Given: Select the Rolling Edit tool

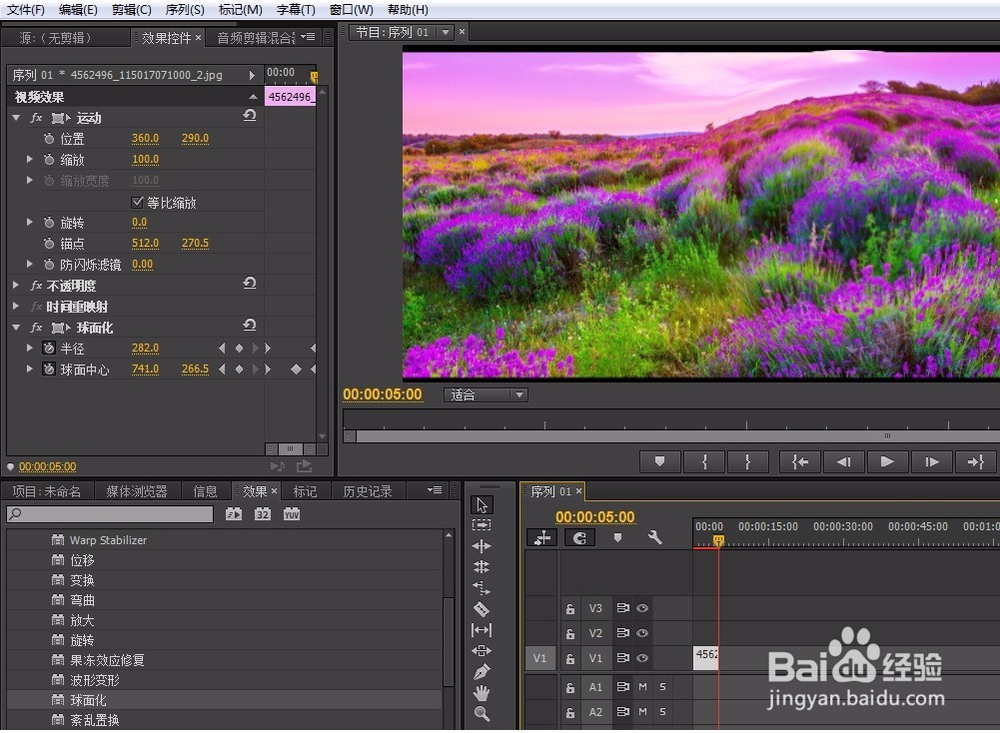Looking at the screenshot, I should click(x=482, y=566).
